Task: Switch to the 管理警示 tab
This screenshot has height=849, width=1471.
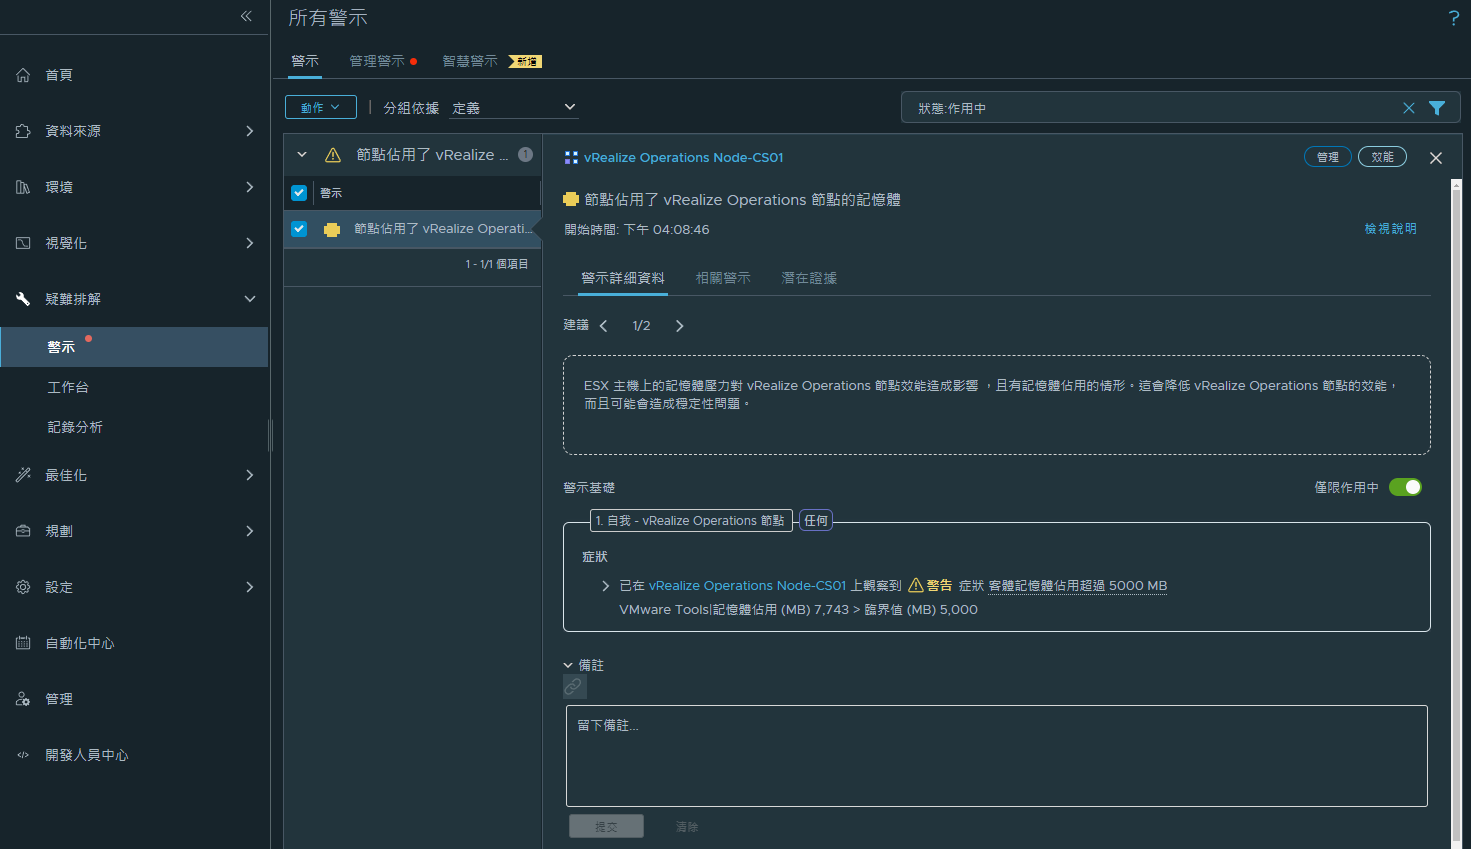Action: click(x=377, y=61)
